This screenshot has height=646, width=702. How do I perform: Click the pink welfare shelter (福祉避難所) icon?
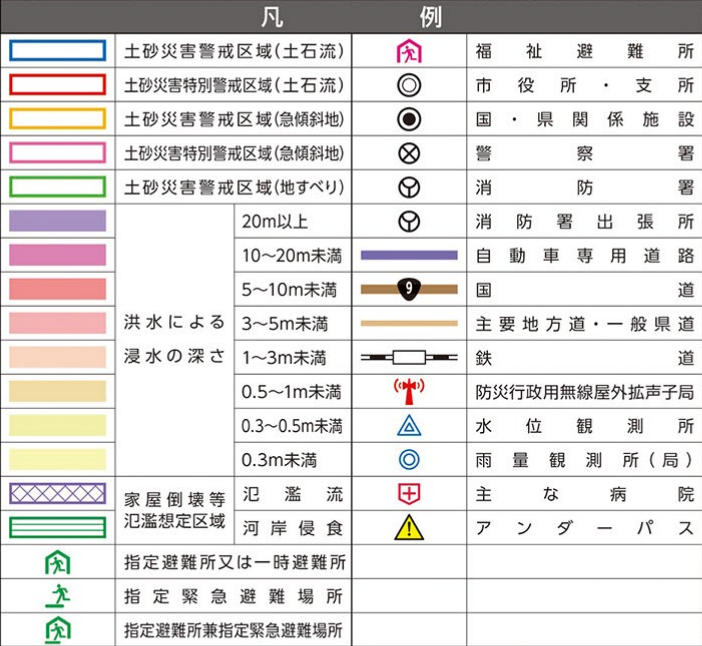(408, 51)
